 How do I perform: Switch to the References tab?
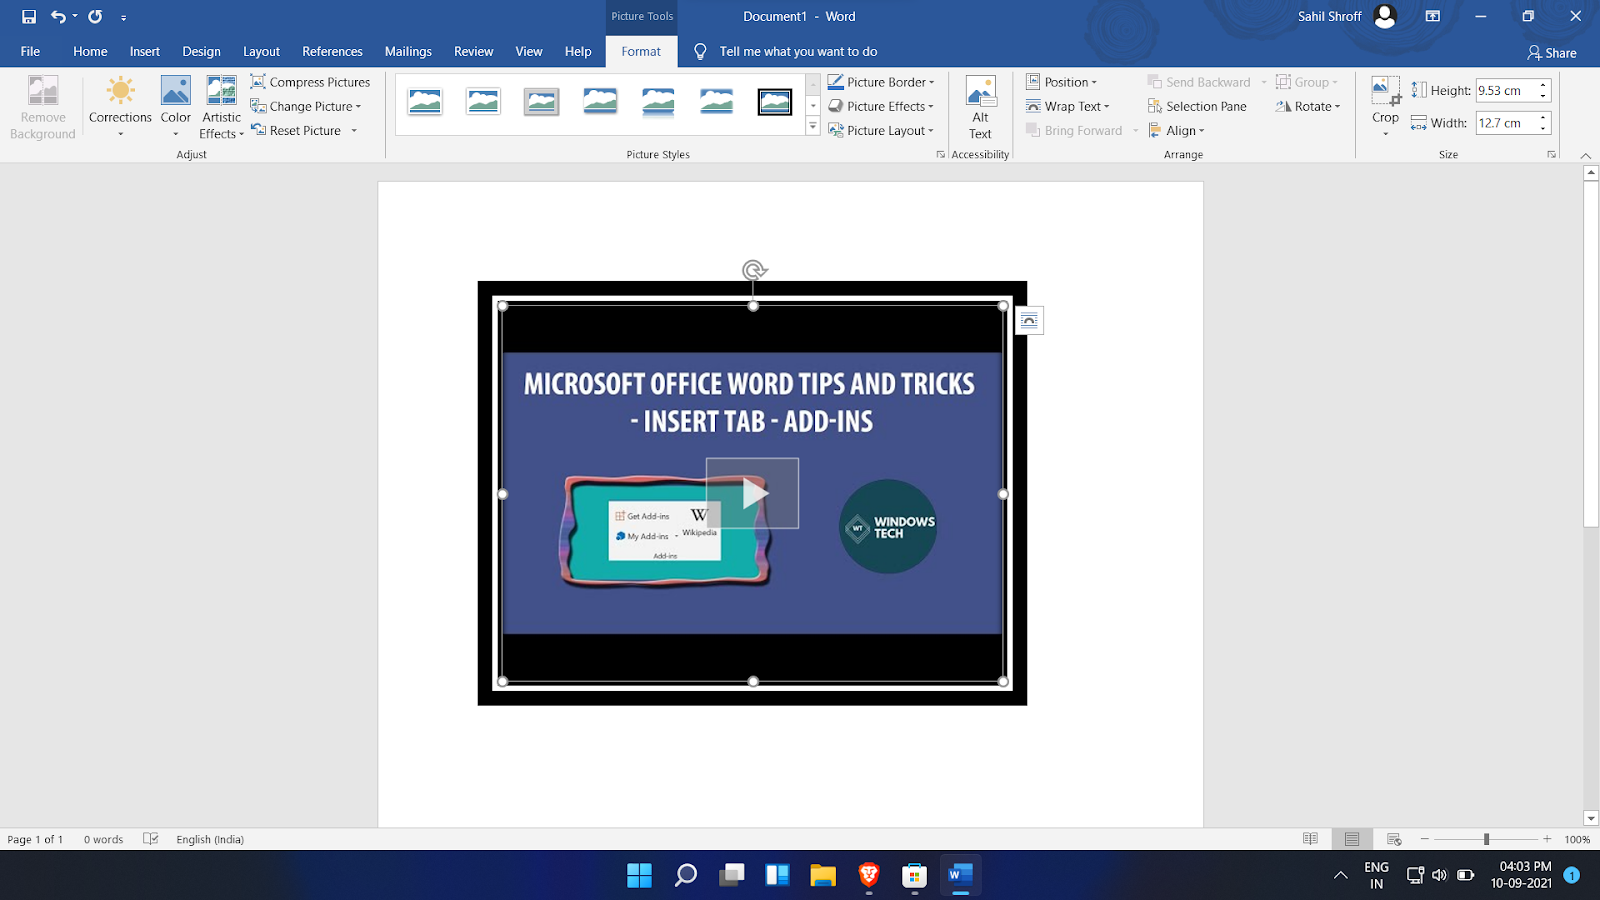[x=332, y=51]
